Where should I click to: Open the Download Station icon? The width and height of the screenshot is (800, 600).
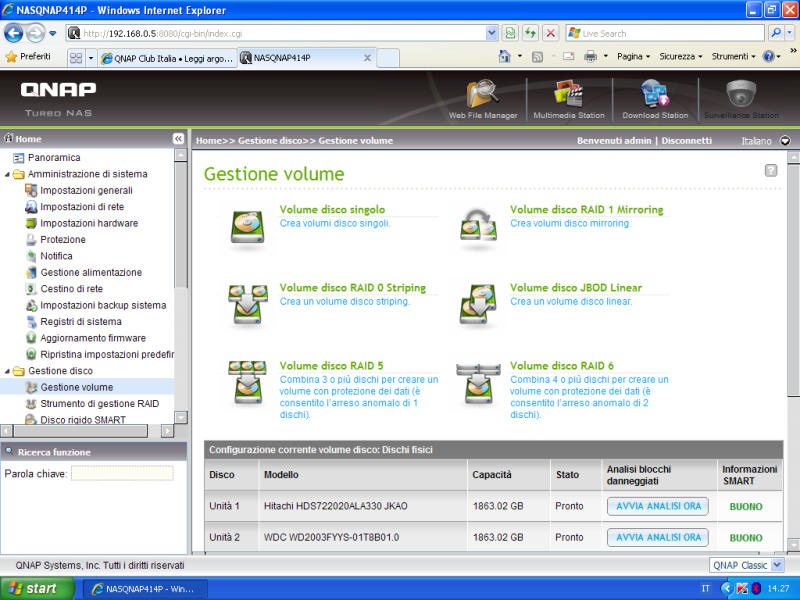[654, 97]
